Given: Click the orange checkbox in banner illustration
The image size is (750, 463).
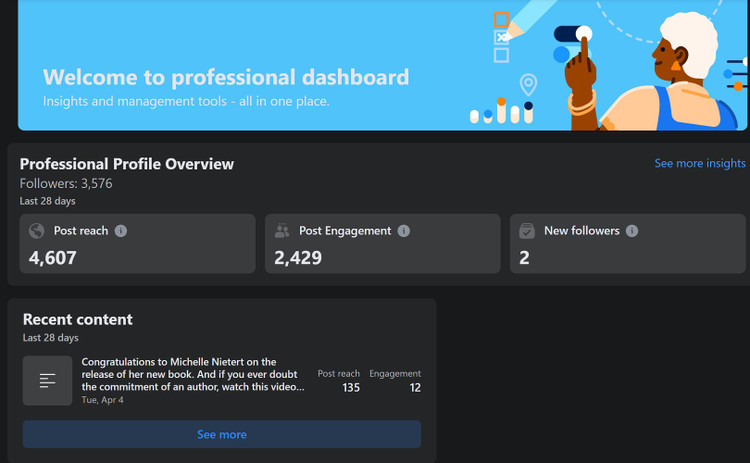Looking at the screenshot, I should point(501,19).
